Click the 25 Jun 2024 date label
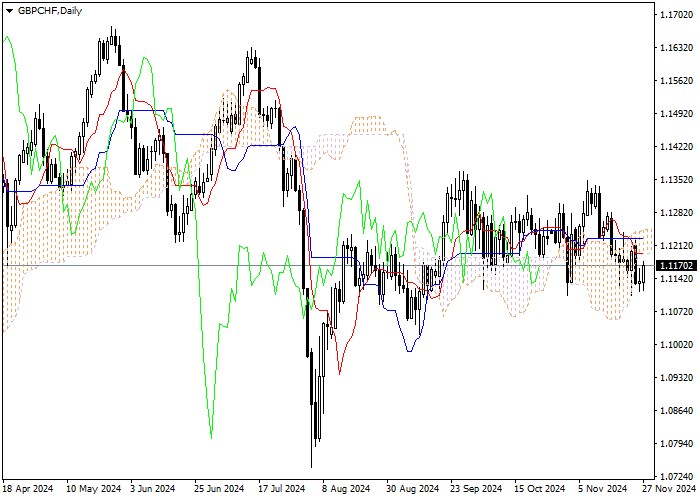The height and width of the screenshot is (500, 700). 219,489
